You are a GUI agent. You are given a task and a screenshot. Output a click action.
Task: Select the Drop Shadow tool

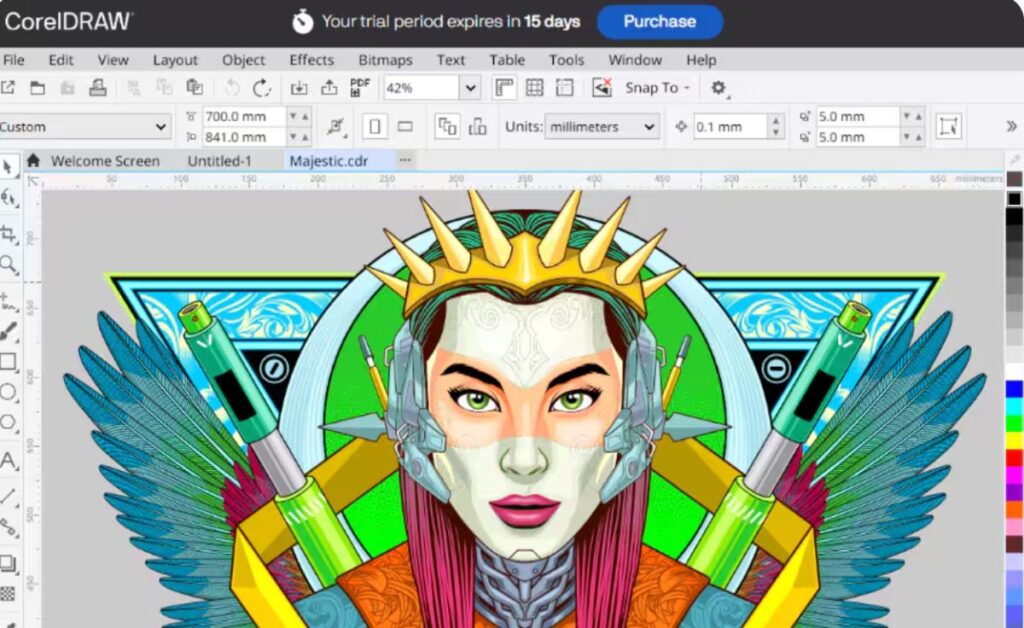pos(8,563)
